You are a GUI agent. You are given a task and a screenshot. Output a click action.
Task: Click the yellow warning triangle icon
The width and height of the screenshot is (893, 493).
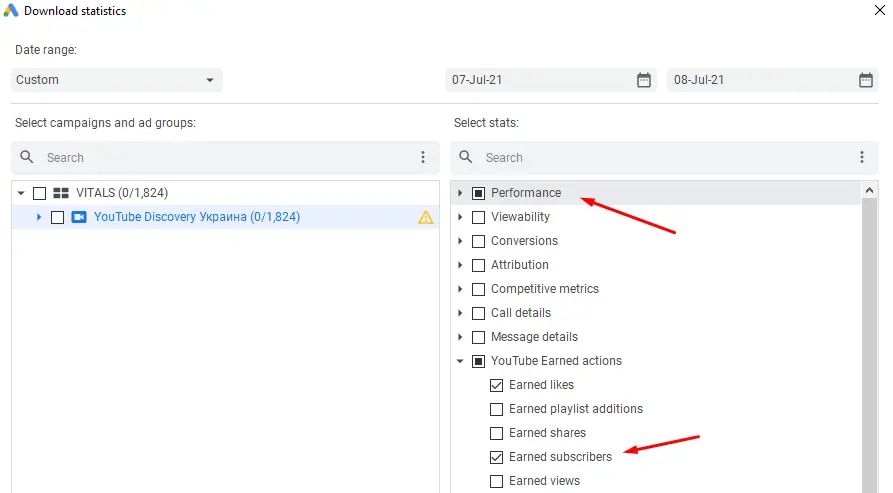425,217
